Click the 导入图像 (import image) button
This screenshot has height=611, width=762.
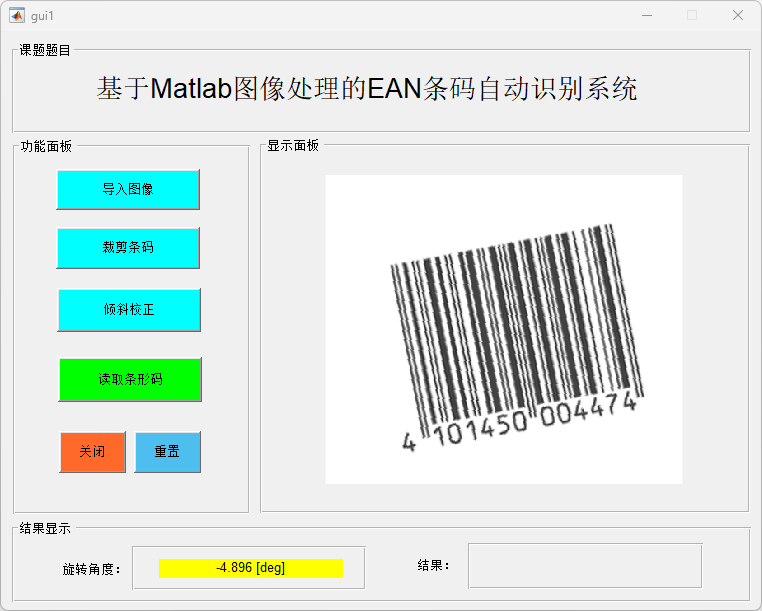[128, 189]
